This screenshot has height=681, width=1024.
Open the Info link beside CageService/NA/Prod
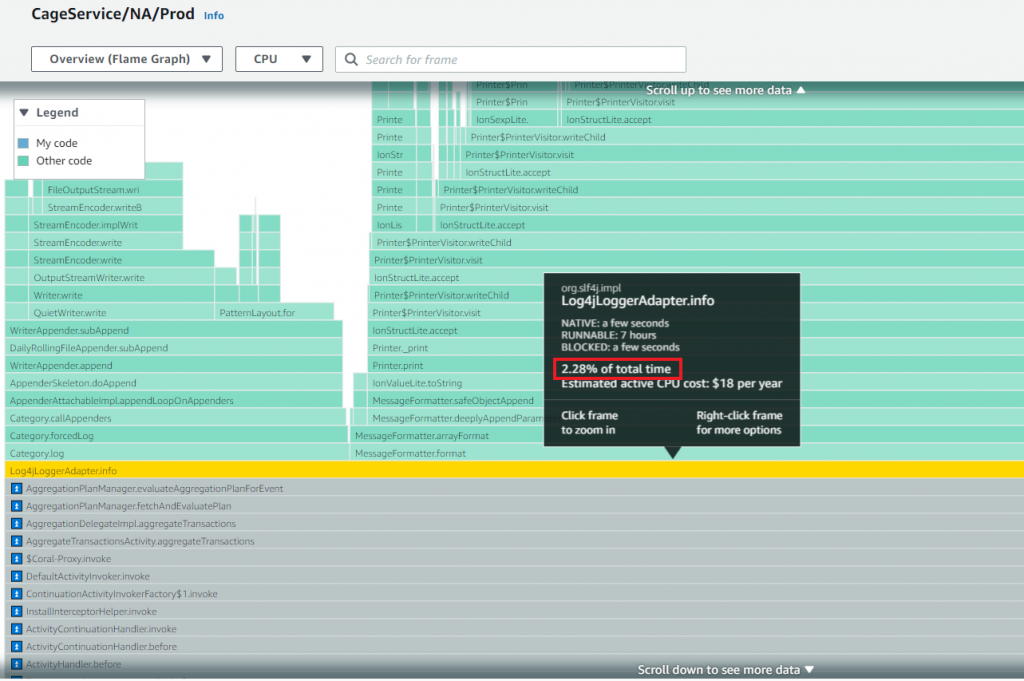(x=215, y=15)
